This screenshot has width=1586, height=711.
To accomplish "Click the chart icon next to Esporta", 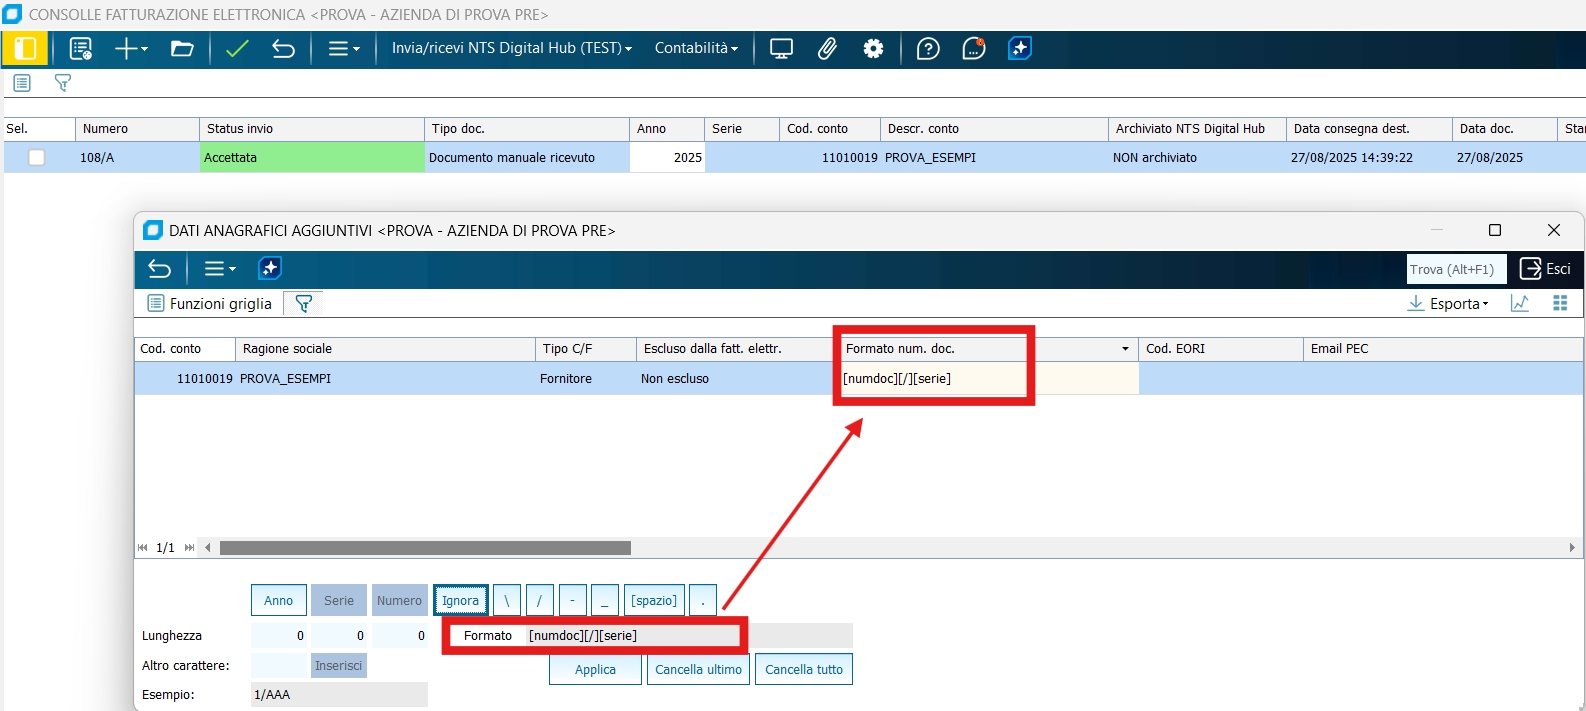I will pyautogui.click(x=1520, y=303).
